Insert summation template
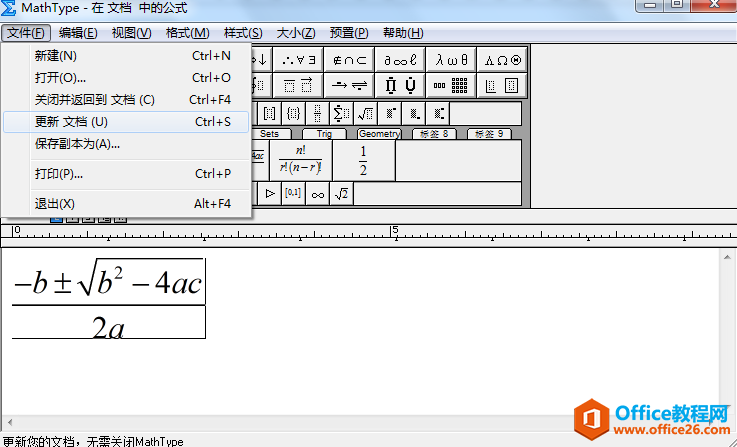 [341, 113]
